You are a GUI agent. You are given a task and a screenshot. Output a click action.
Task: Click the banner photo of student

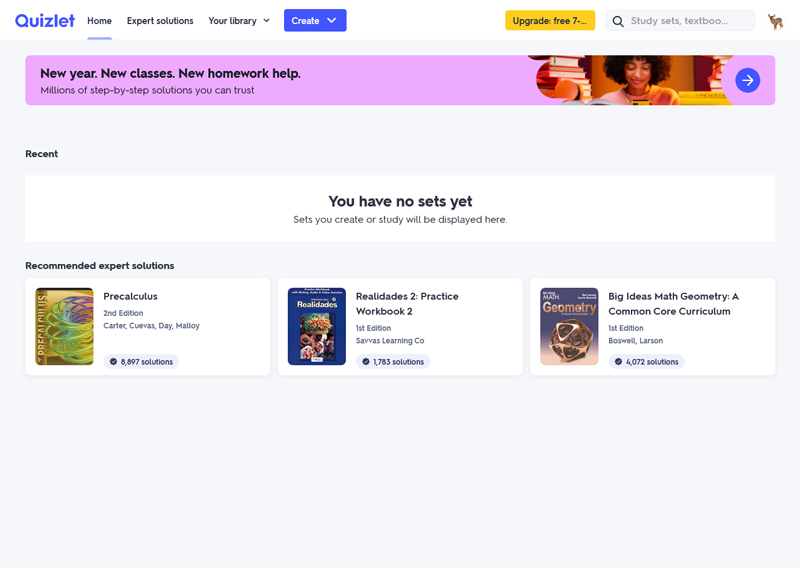634,80
